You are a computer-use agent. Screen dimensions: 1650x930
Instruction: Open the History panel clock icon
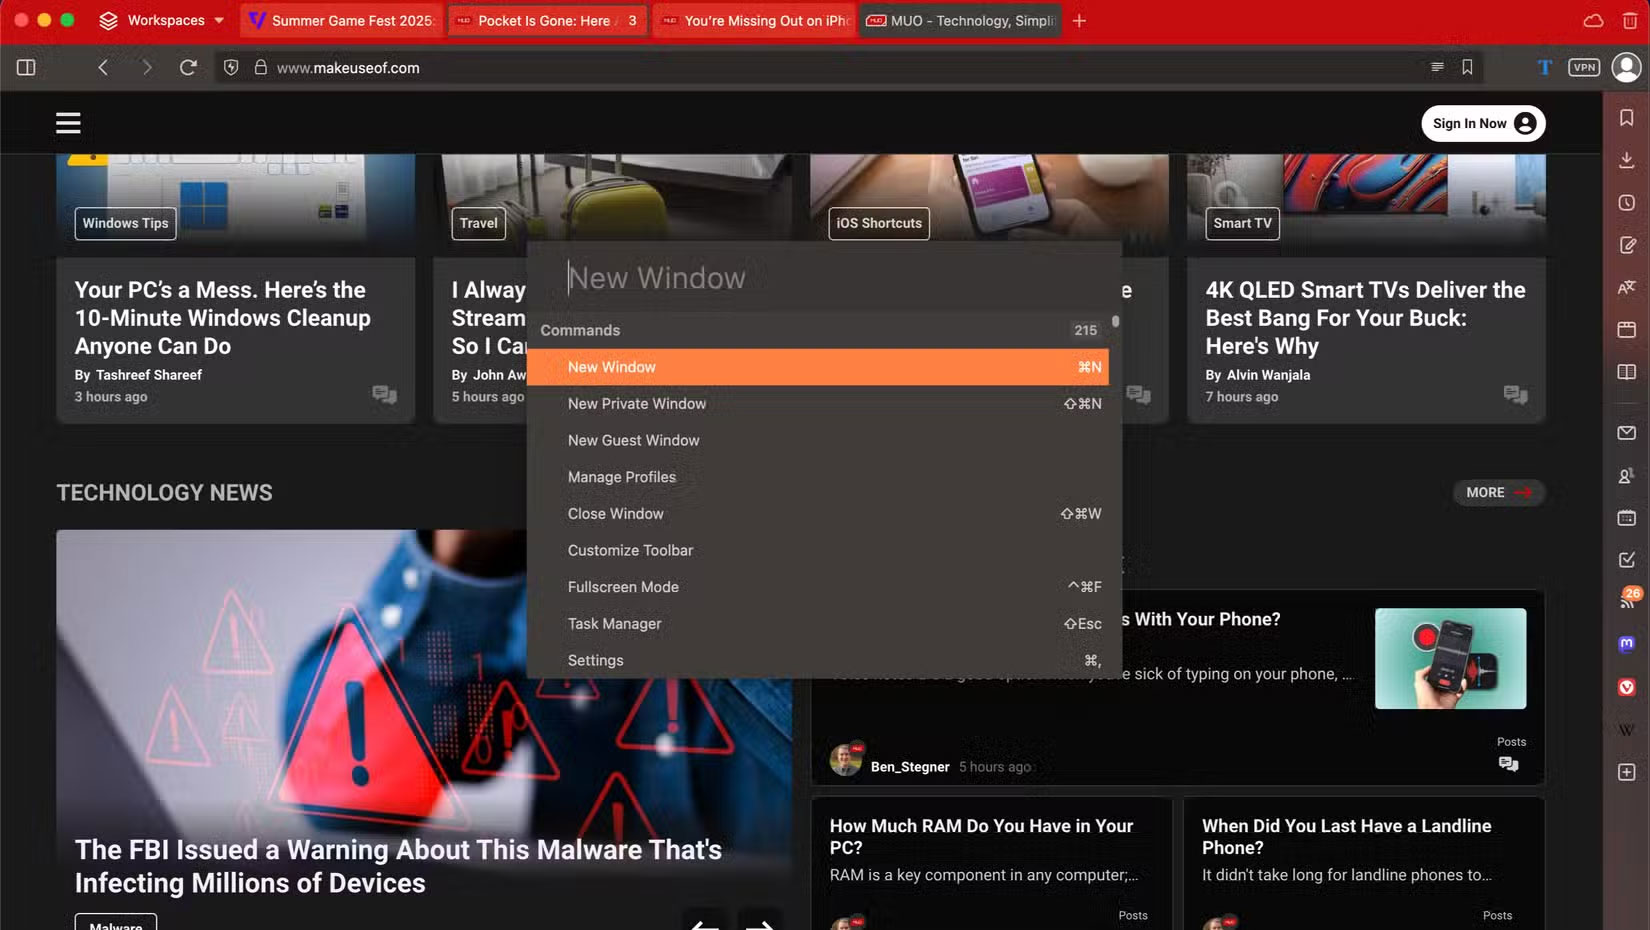[1627, 203]
